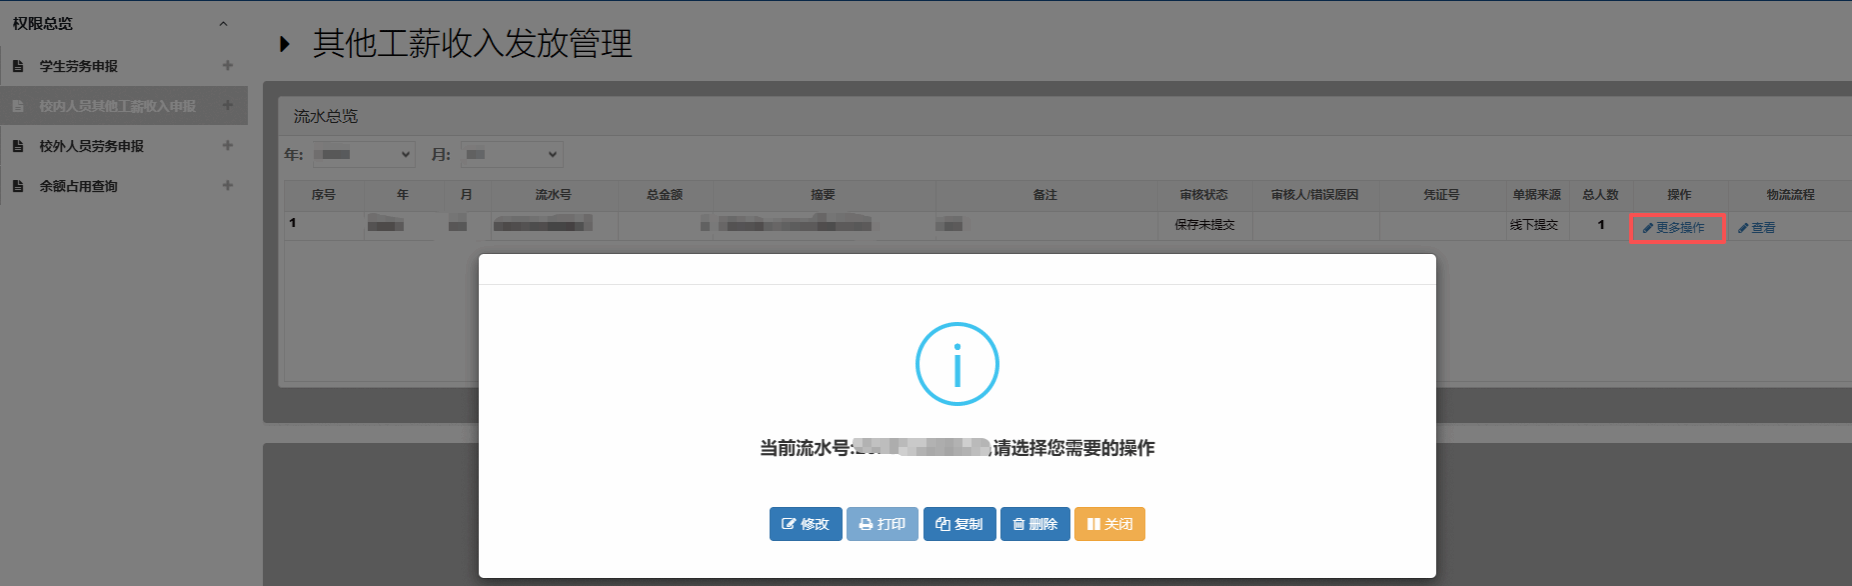
Task: Expand 学生劳务申报 with plus icon
Action: coord(227,66)
